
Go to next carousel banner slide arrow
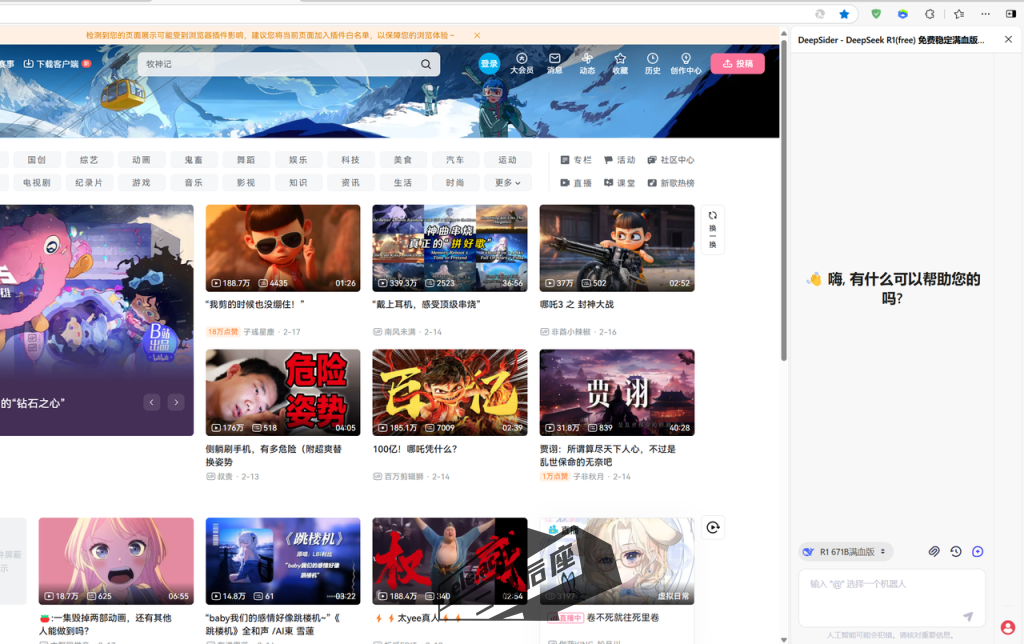point(176,402)
